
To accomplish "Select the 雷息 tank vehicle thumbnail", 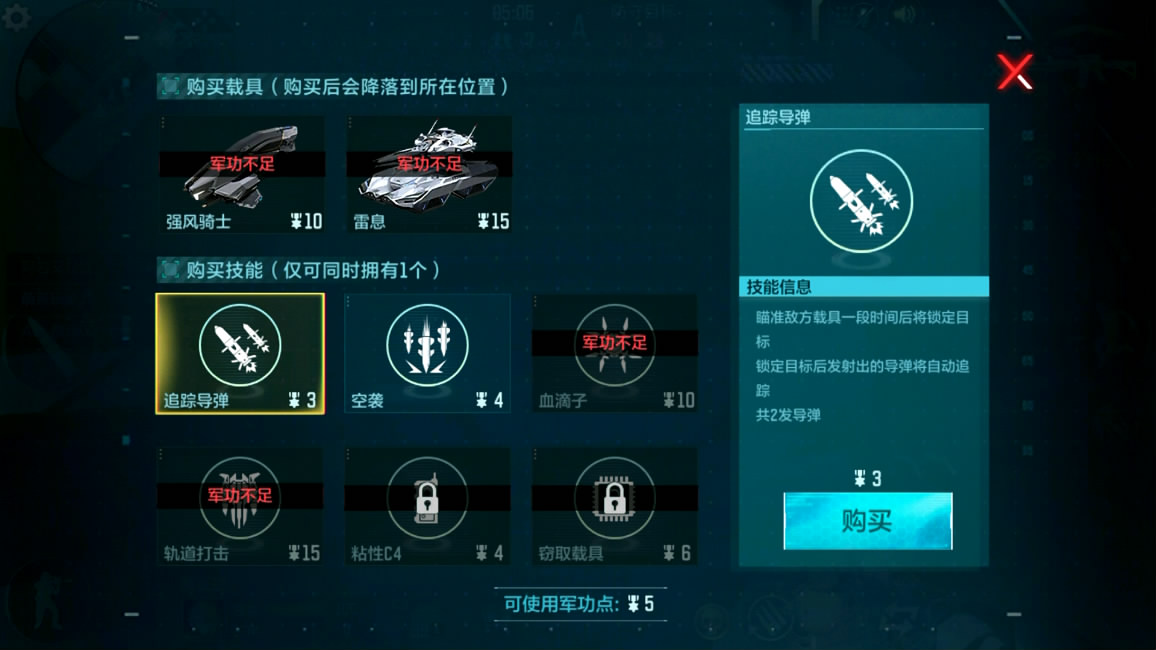I will click(429, 174).
